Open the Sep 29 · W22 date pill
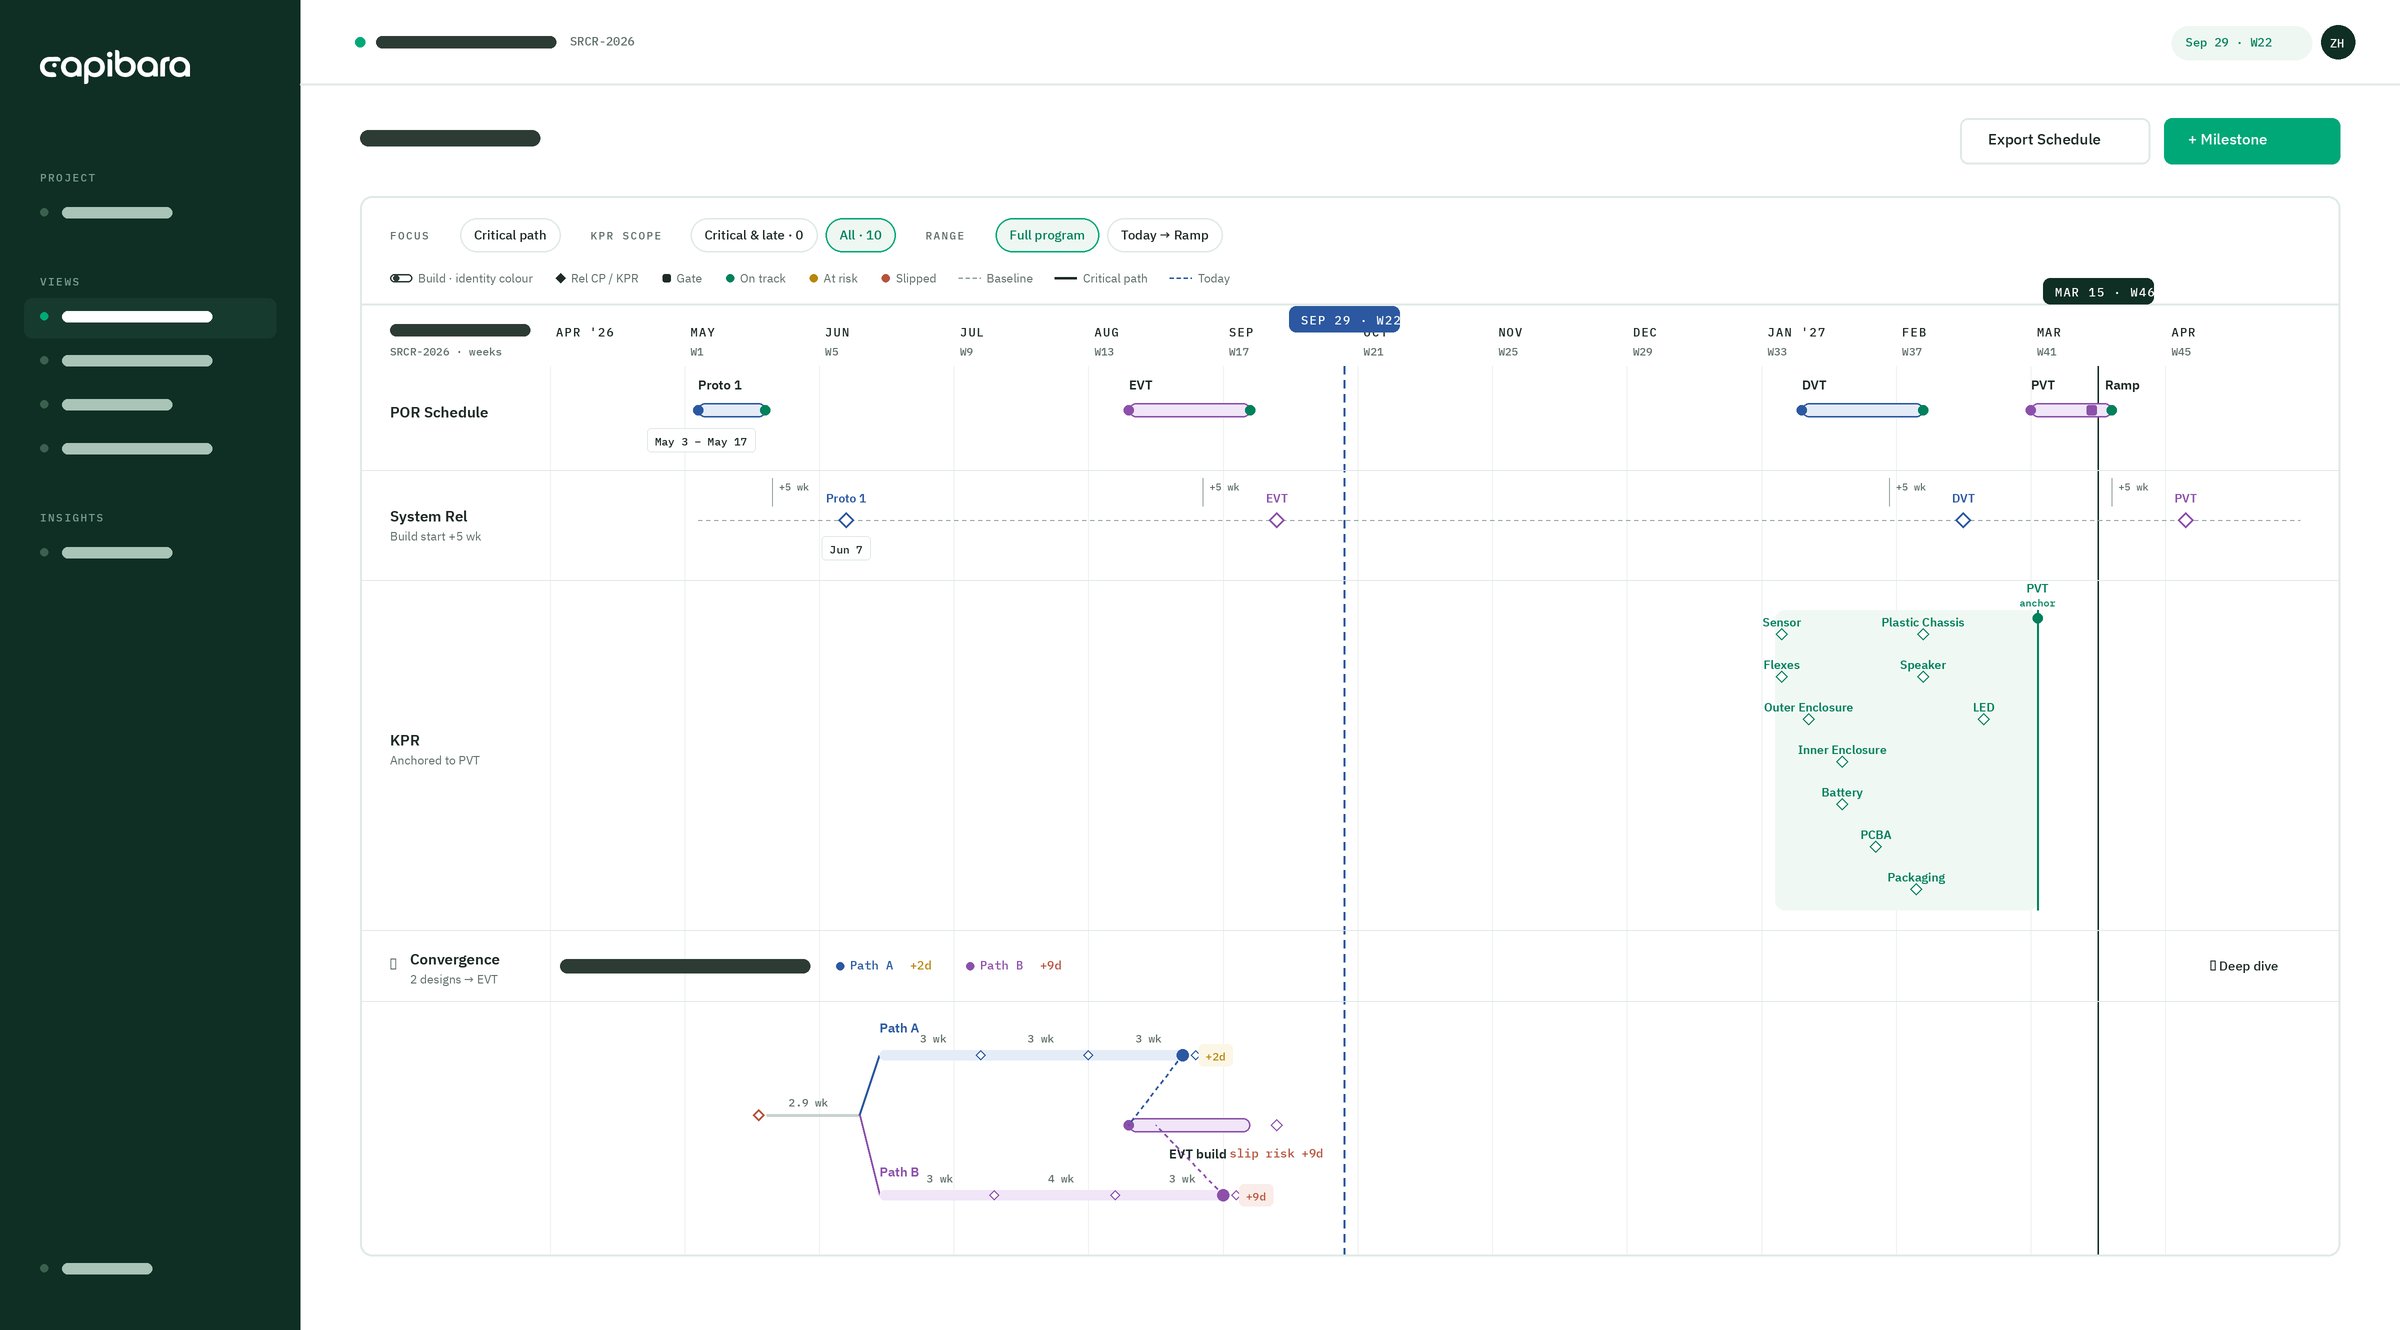The height and width of the screenshot is (1330, 2400). pos(2240,43)
